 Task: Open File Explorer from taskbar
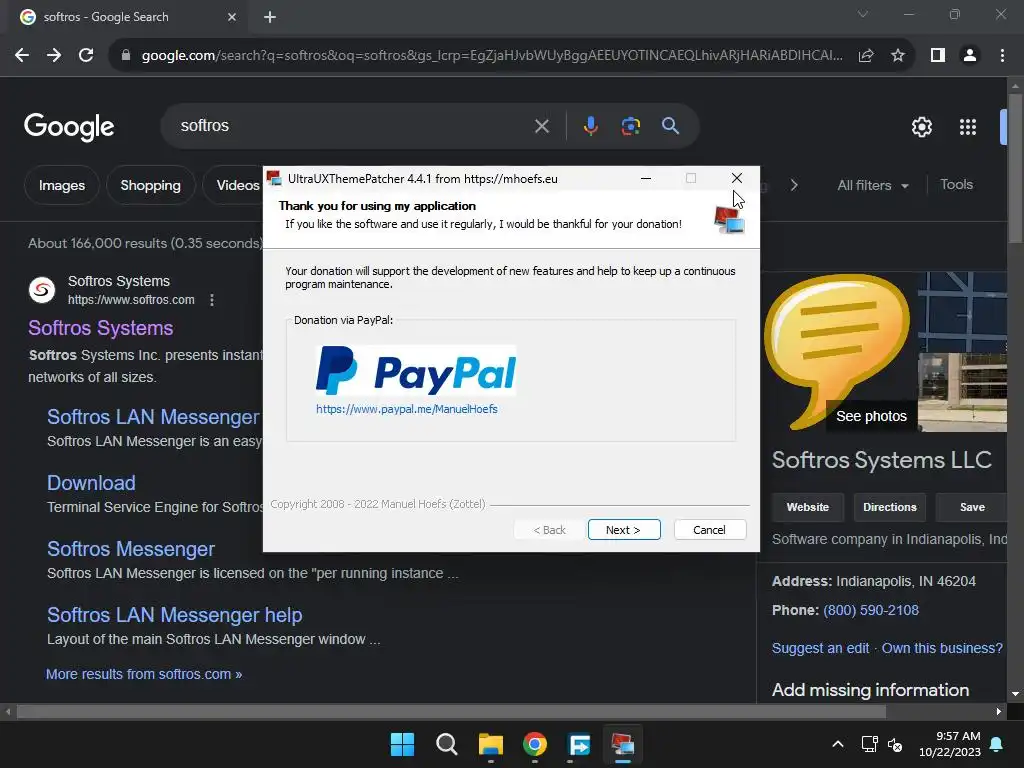click(x=490, y=744)
